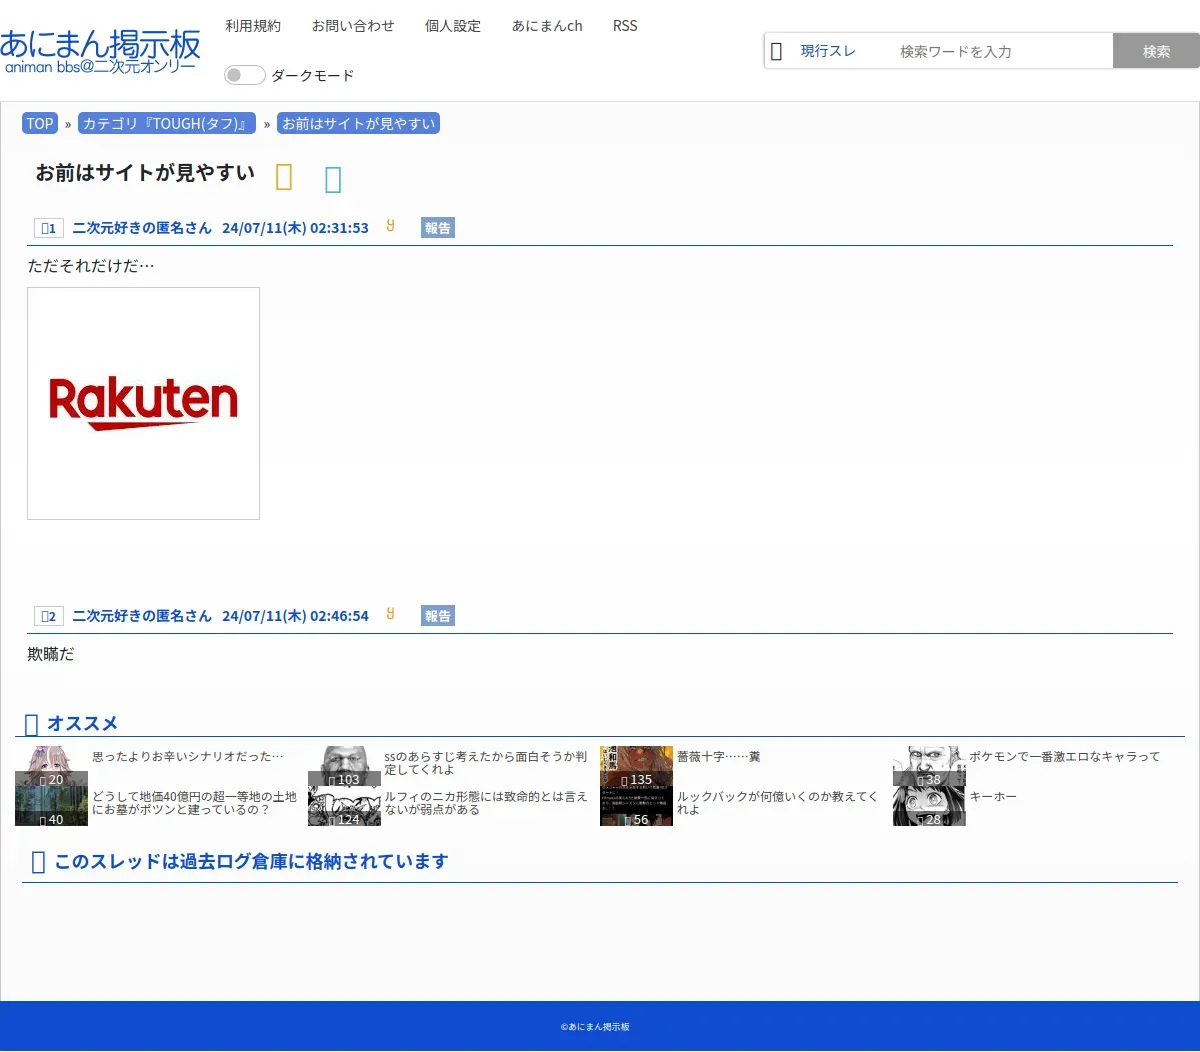
Task: Click the 検索 button
Action: tap(1156, 51)
